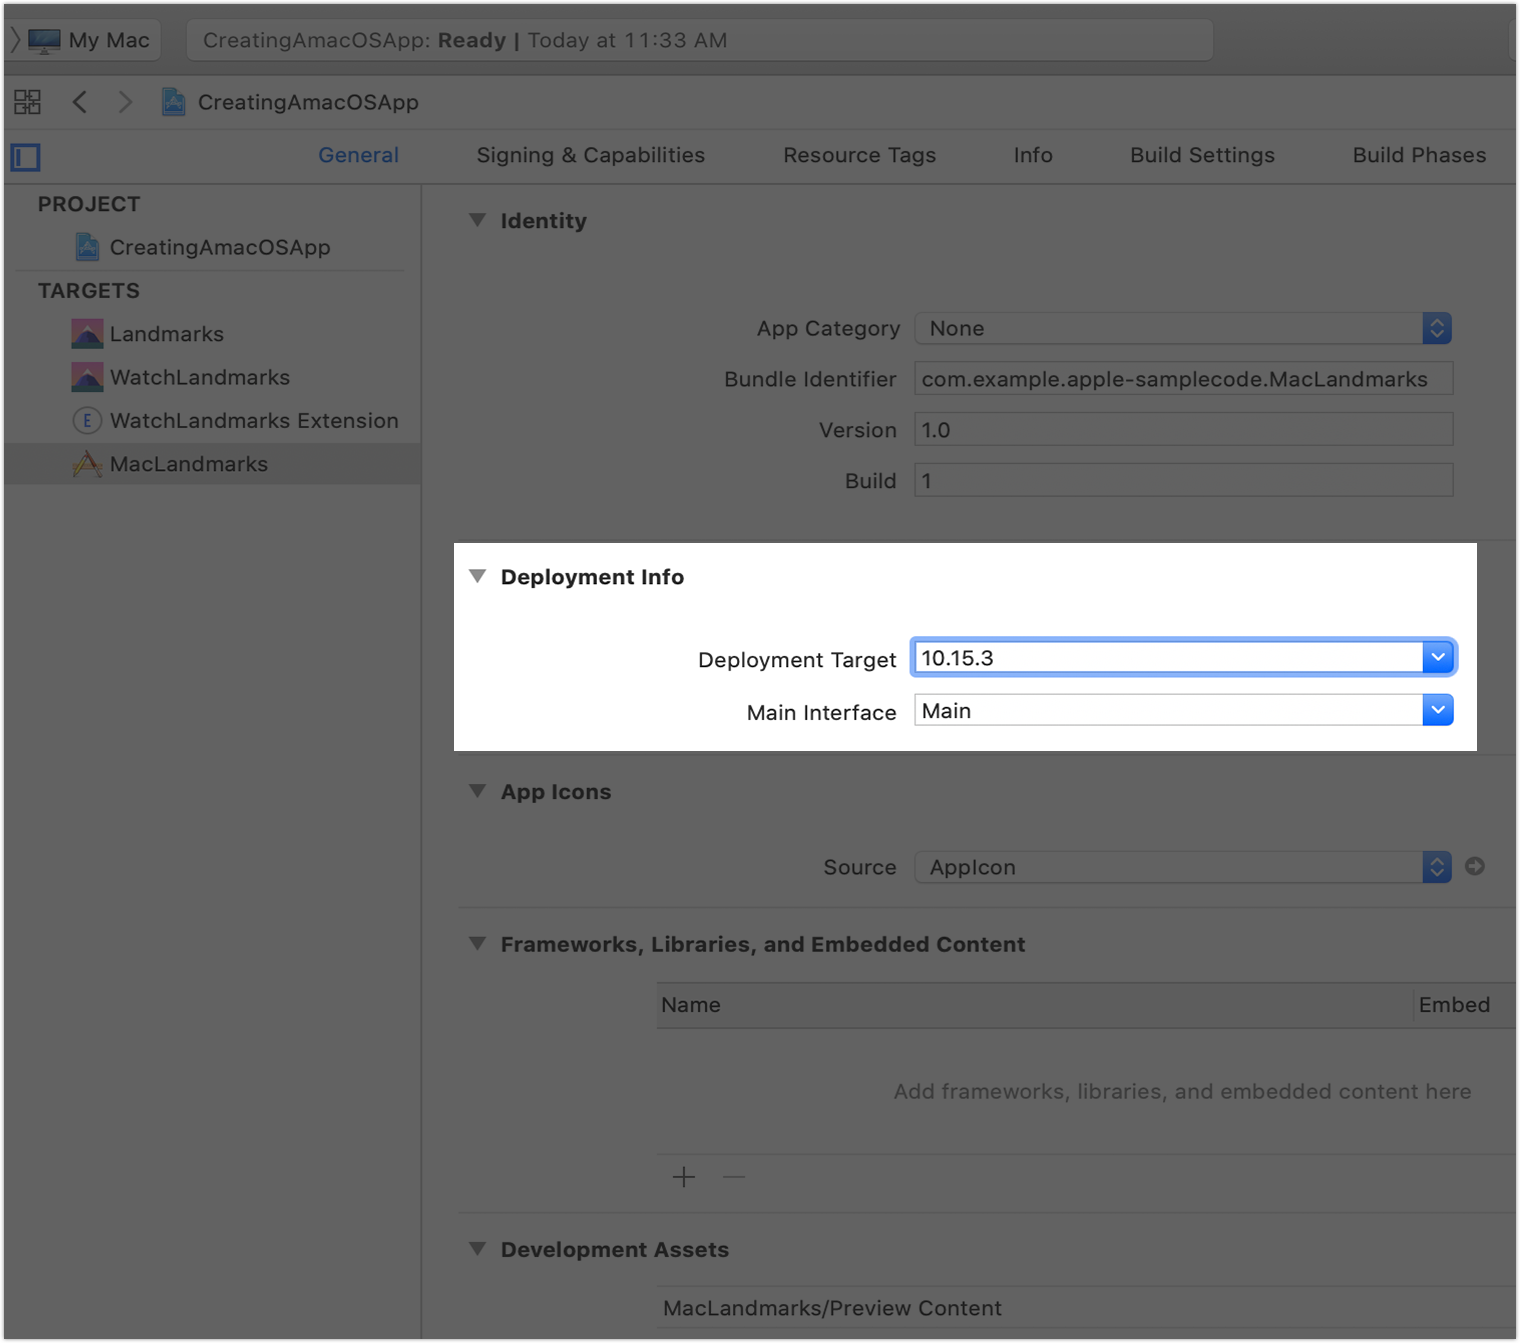Click the Name column header
Viewport: 1520px width, 1343px height.
[x=1035, y=1005]
